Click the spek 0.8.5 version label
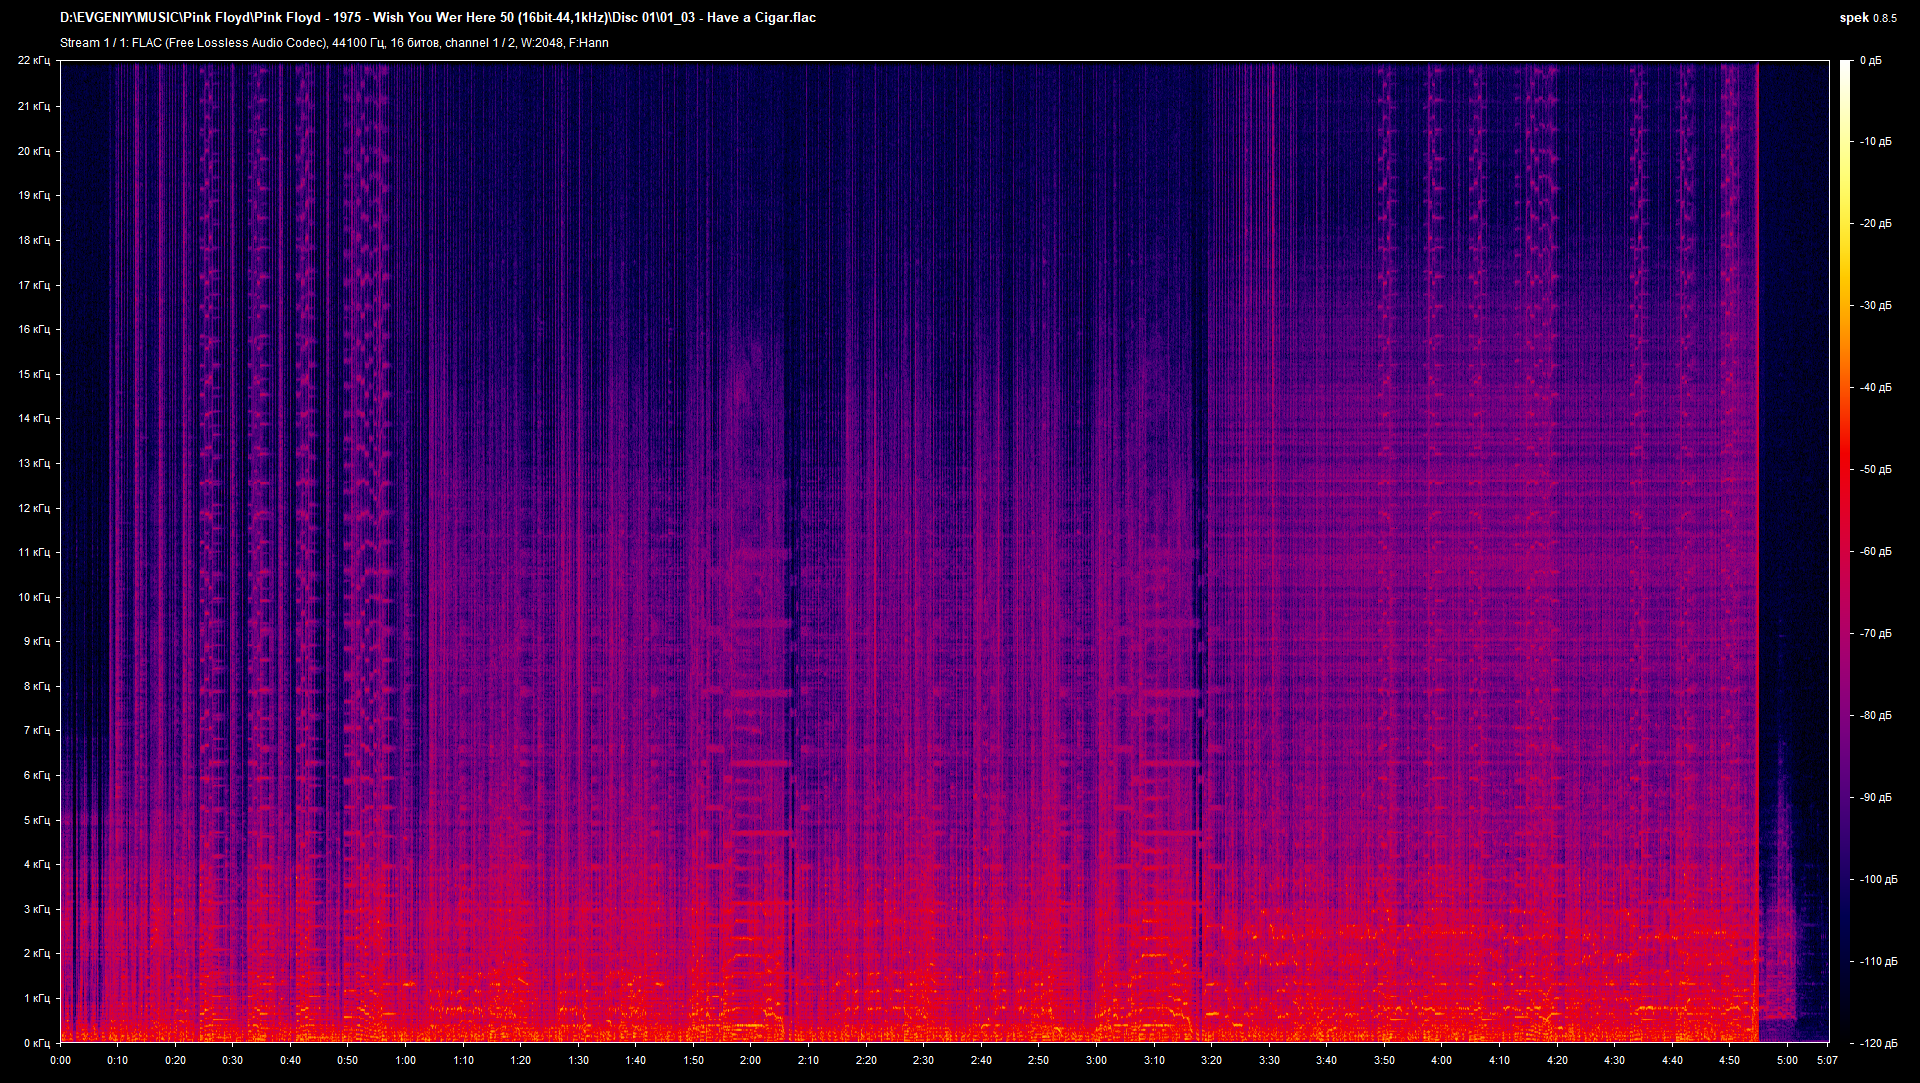 tap(1867, 17)
